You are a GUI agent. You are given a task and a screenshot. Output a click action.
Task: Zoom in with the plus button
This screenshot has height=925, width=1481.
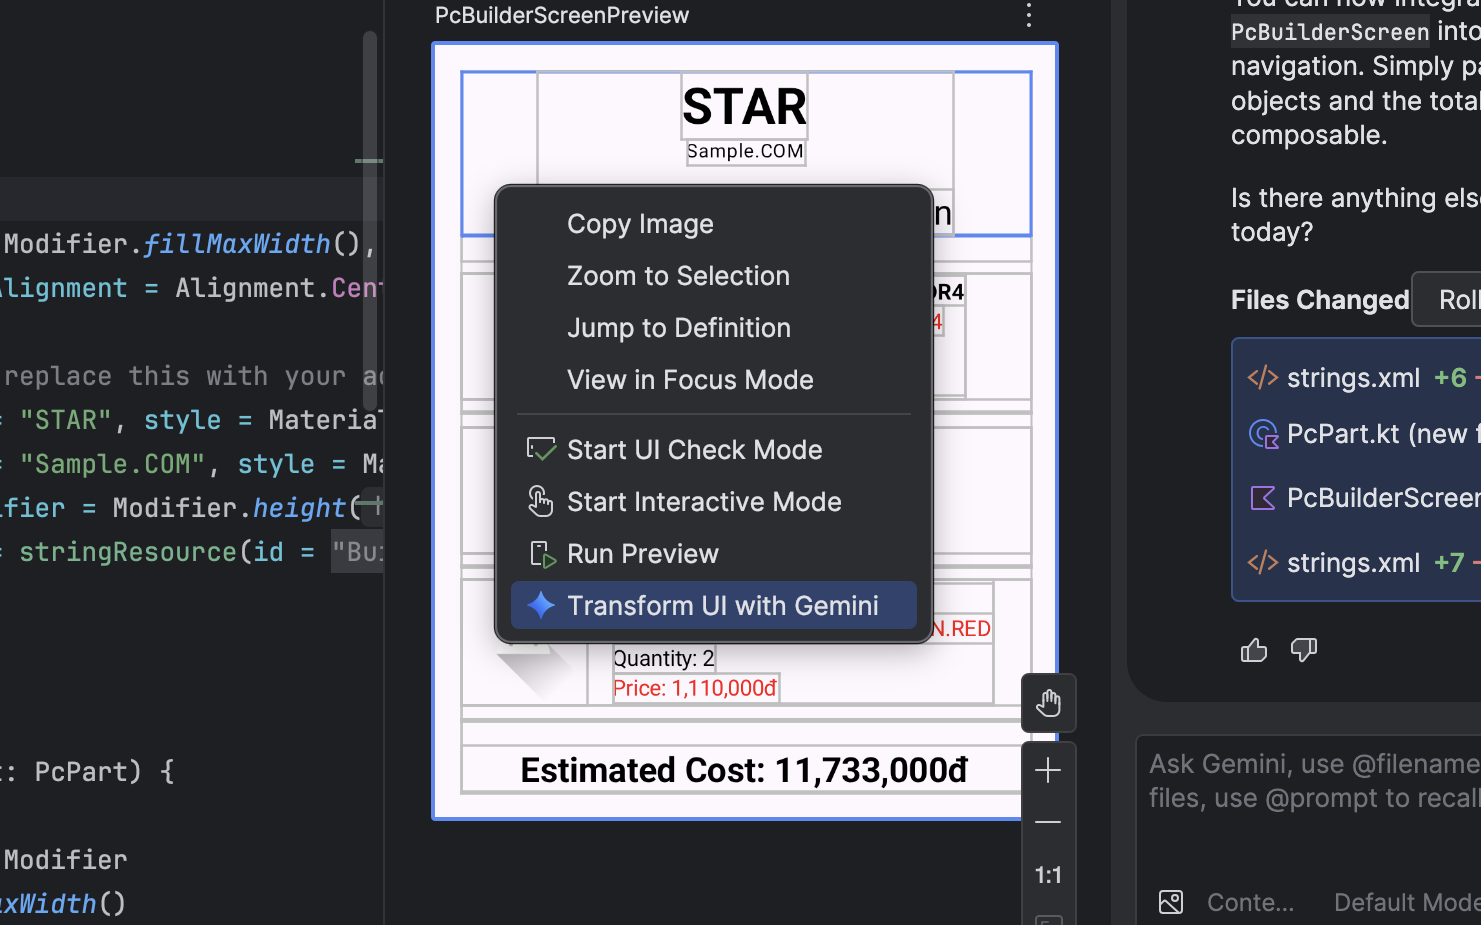click(x=1048, y=770)
